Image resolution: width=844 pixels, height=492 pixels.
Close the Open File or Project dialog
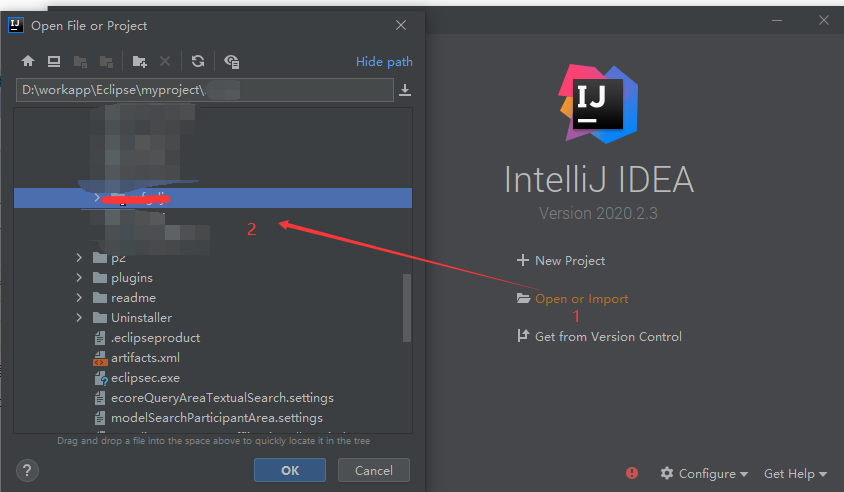coord(401,25)
